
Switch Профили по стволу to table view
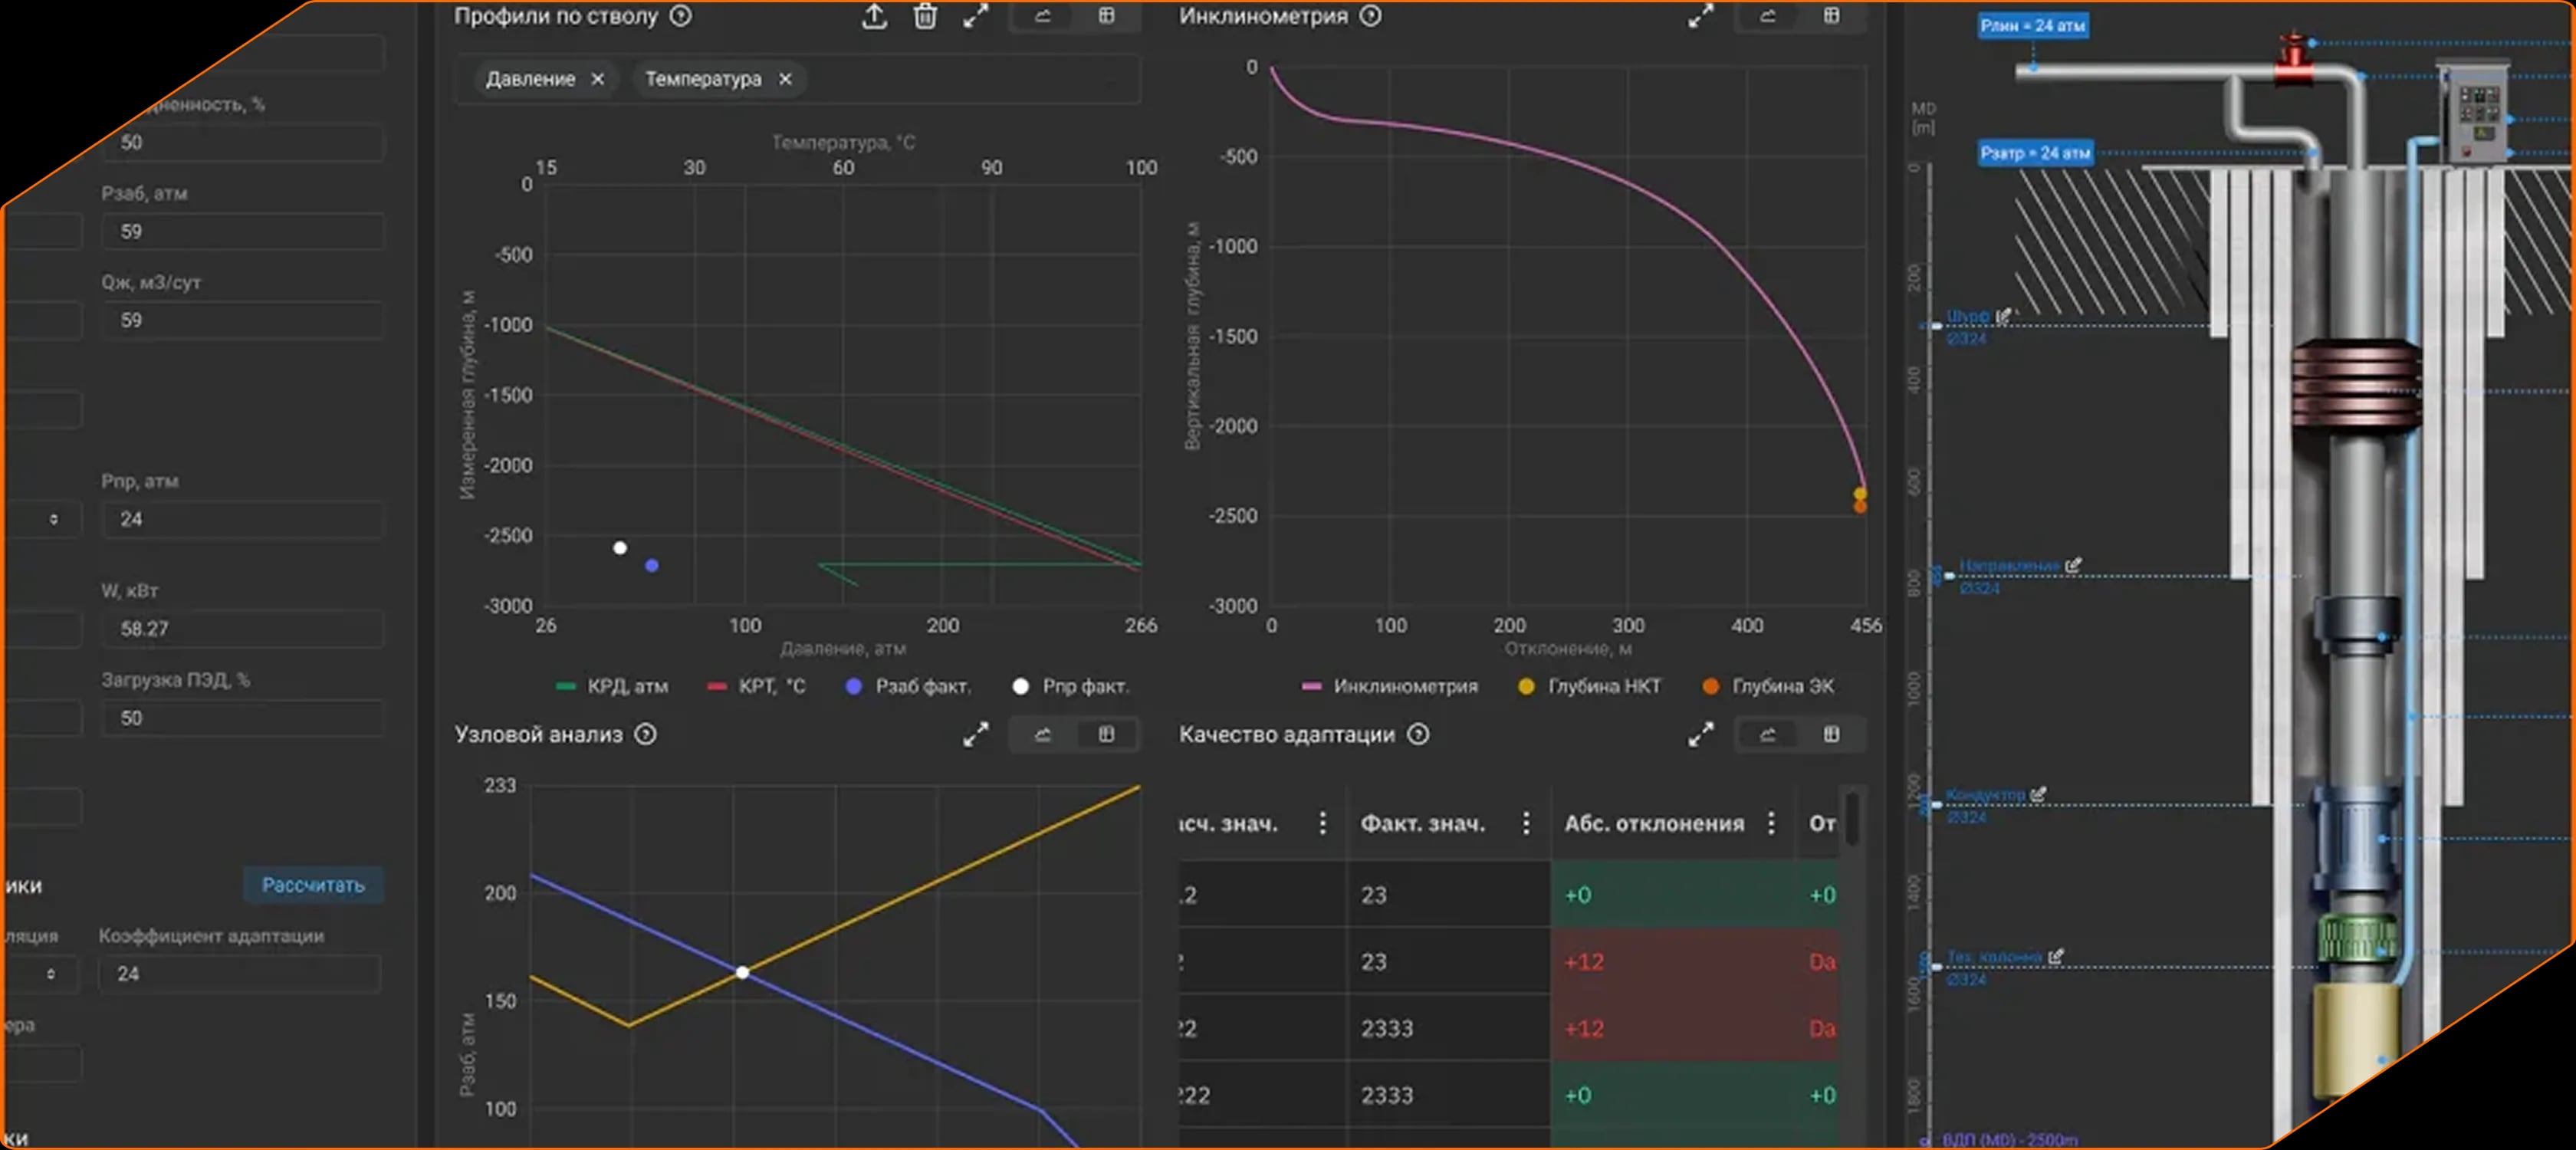click(x=1106, y=16)
